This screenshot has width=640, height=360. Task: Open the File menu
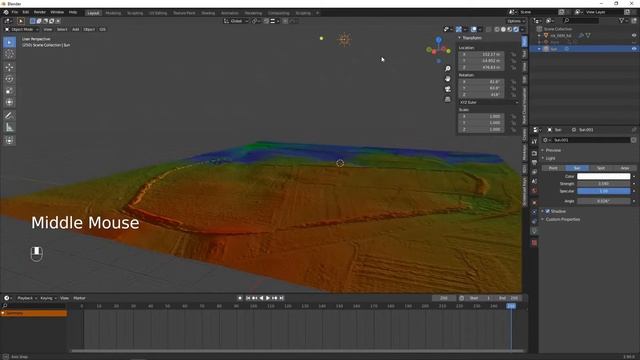(x=15, y=12)
